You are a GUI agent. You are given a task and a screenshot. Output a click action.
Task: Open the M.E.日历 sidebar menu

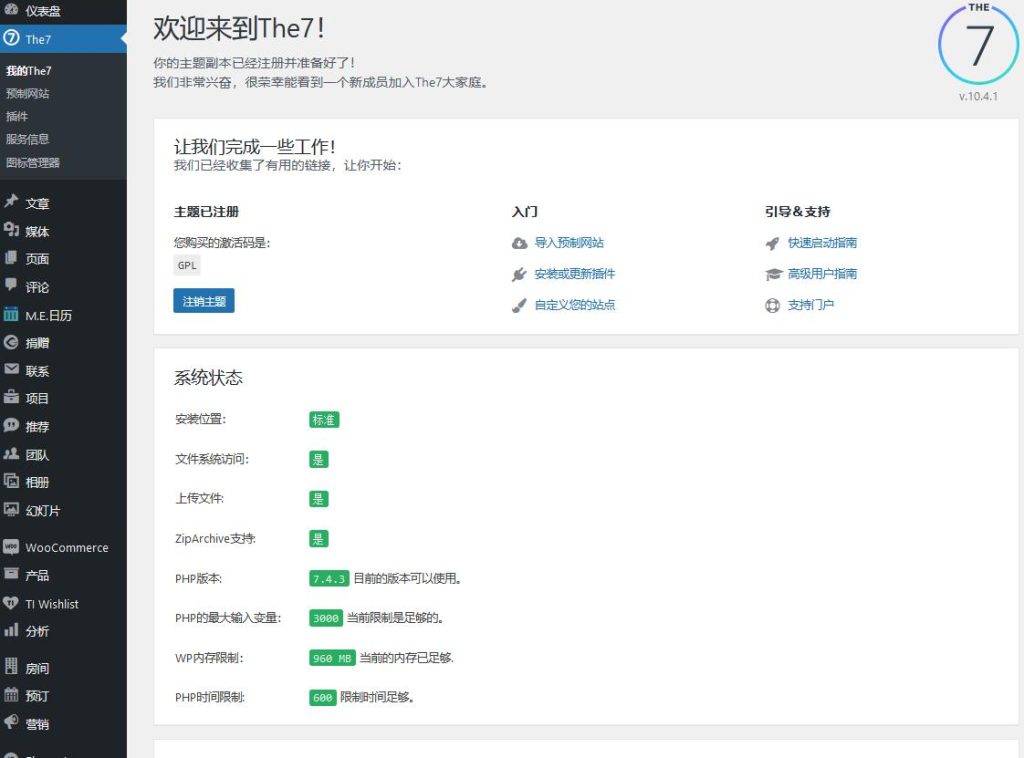tap(48, 315)
